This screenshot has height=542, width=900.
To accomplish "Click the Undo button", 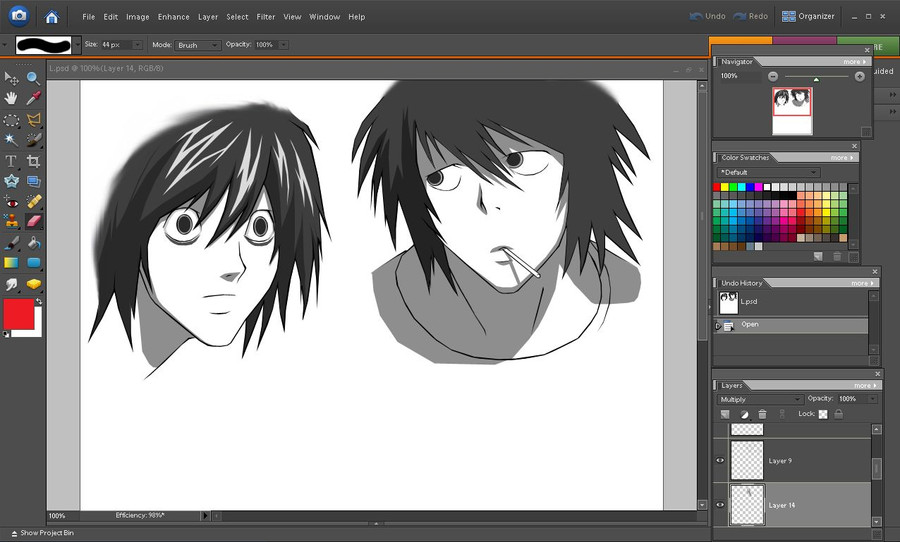I will 707,16.
